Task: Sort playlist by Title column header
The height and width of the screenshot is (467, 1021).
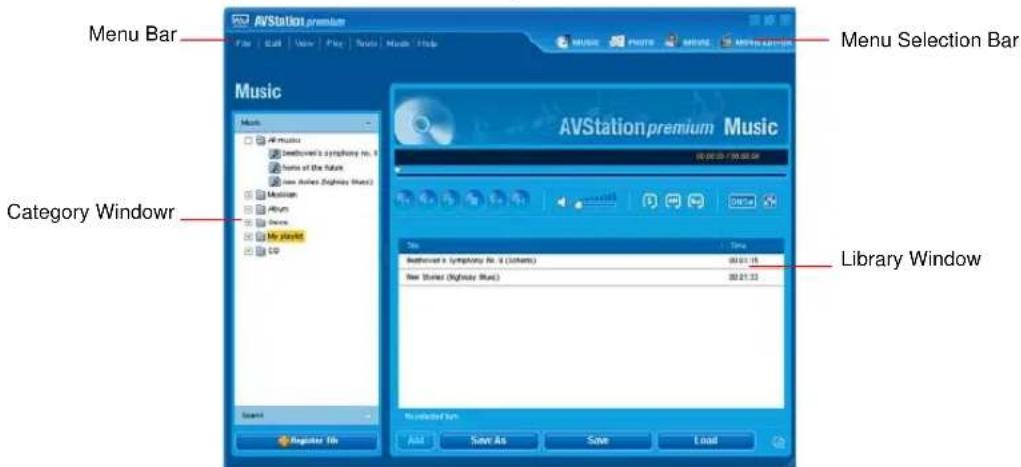Action: coord(560,246)
